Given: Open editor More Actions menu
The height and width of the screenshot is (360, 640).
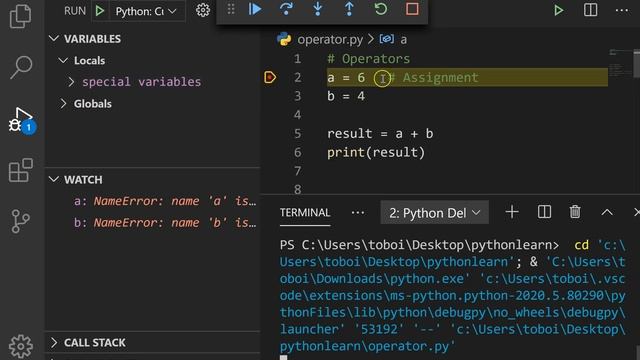Looking at the screenshot, I should point(622,10).
